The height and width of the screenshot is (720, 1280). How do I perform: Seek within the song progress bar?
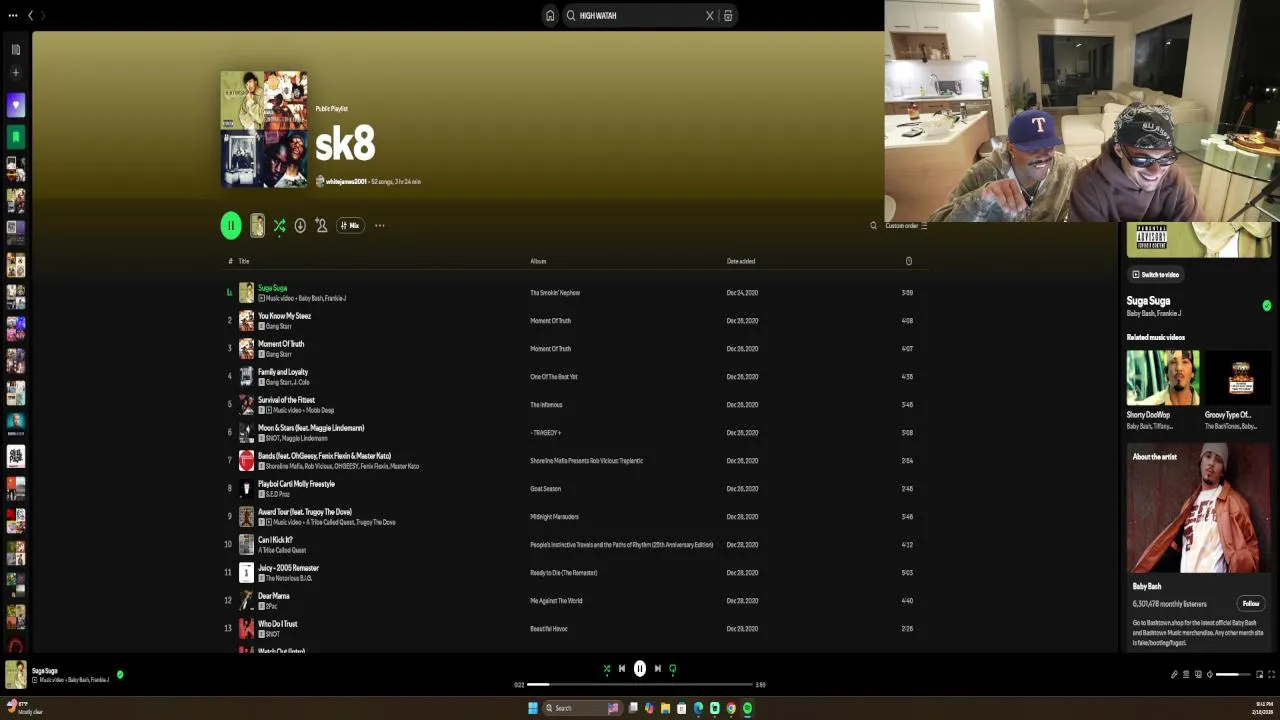tap(640, 685)
